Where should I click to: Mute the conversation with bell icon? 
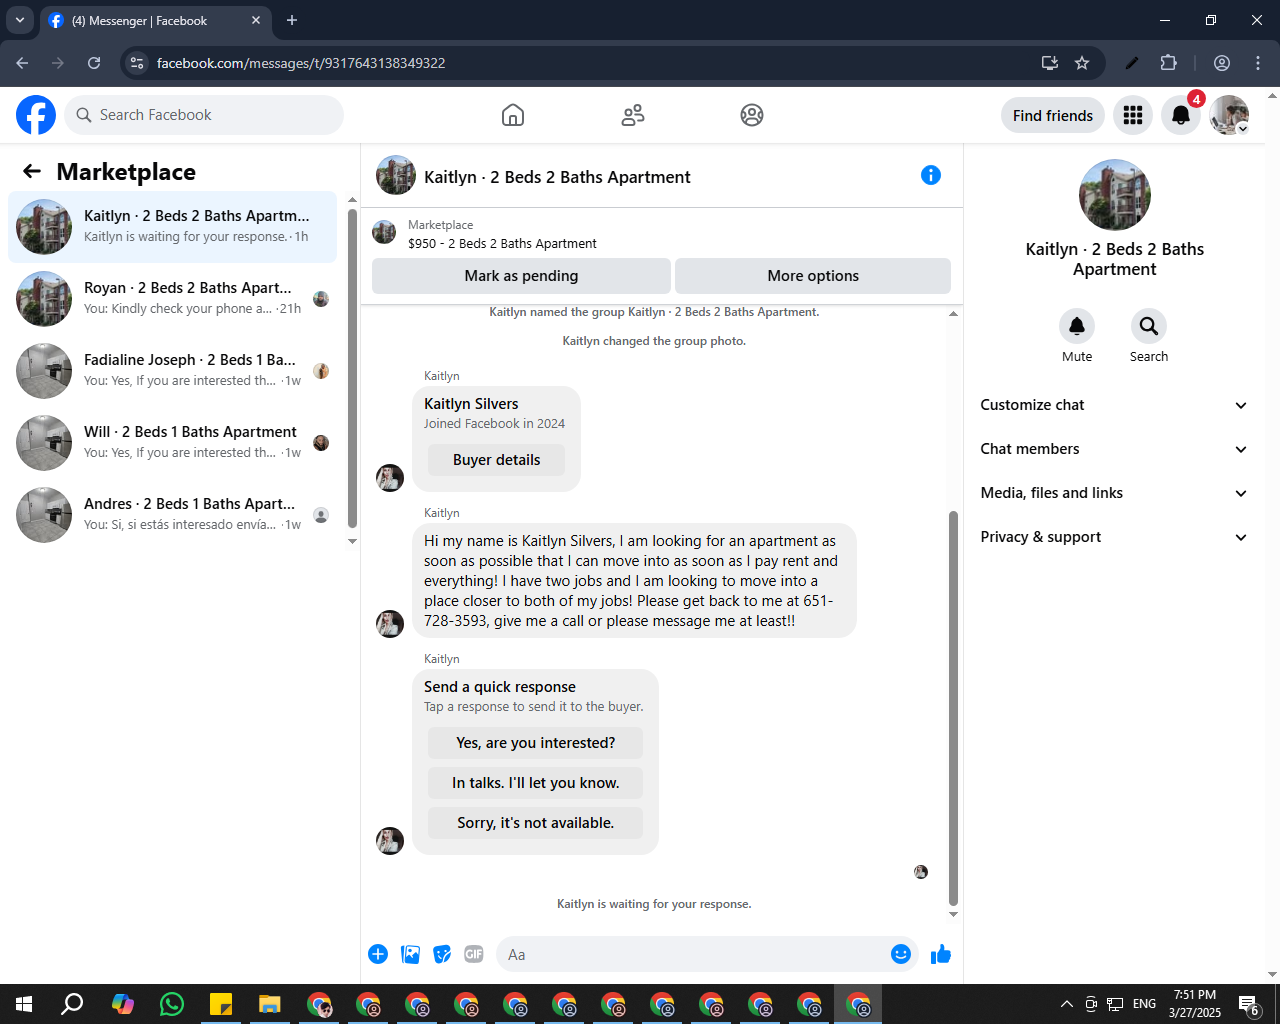(x=1077, y=326)
